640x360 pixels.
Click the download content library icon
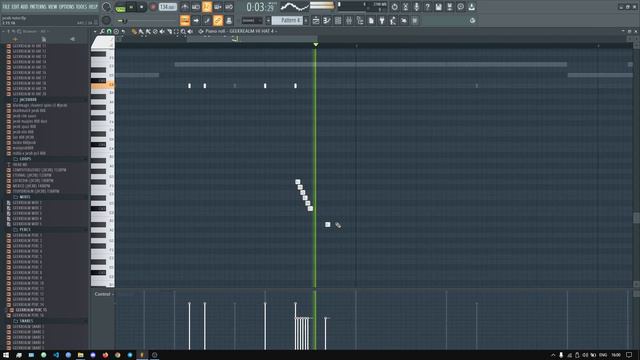471,7
